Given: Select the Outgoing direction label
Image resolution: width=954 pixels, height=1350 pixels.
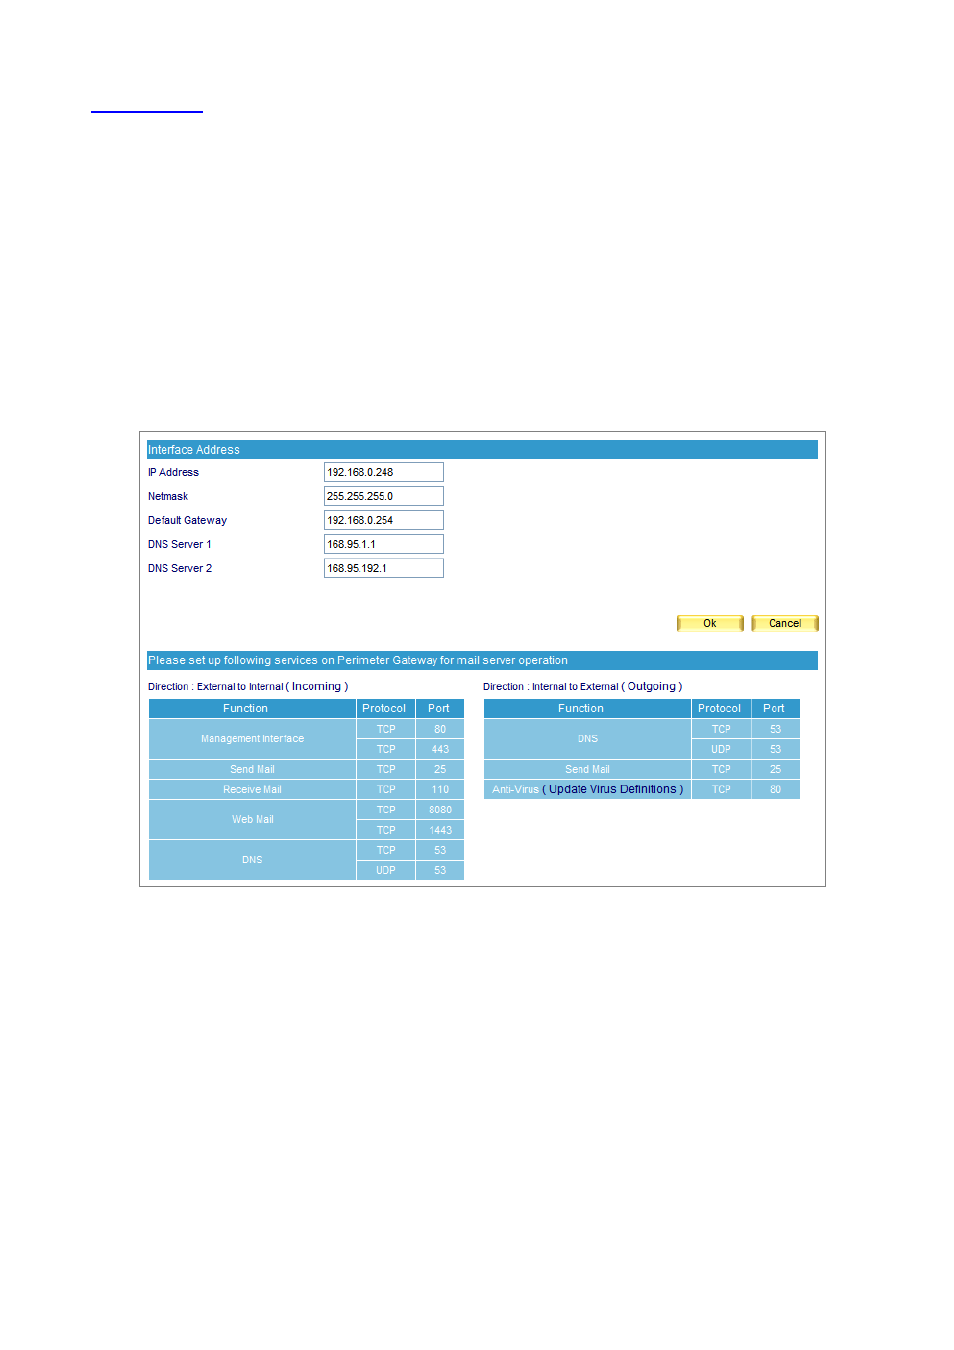Looking at the screenshot, I should click(x=582, y=686).
